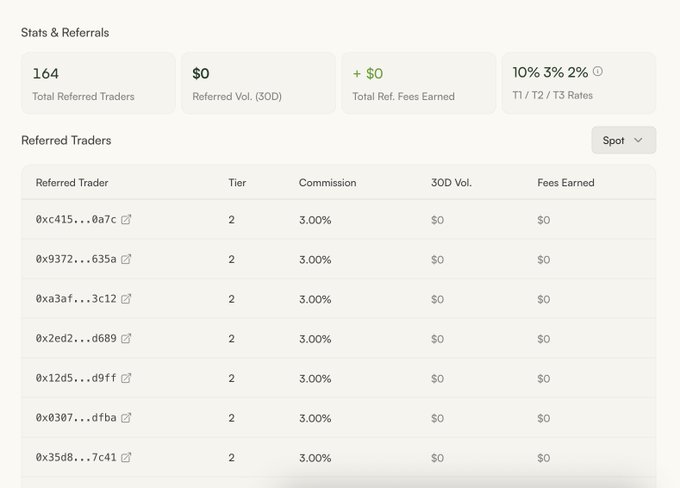Open the Spot market dropdown
Viewport: 680px width, 488px height.
624,140
